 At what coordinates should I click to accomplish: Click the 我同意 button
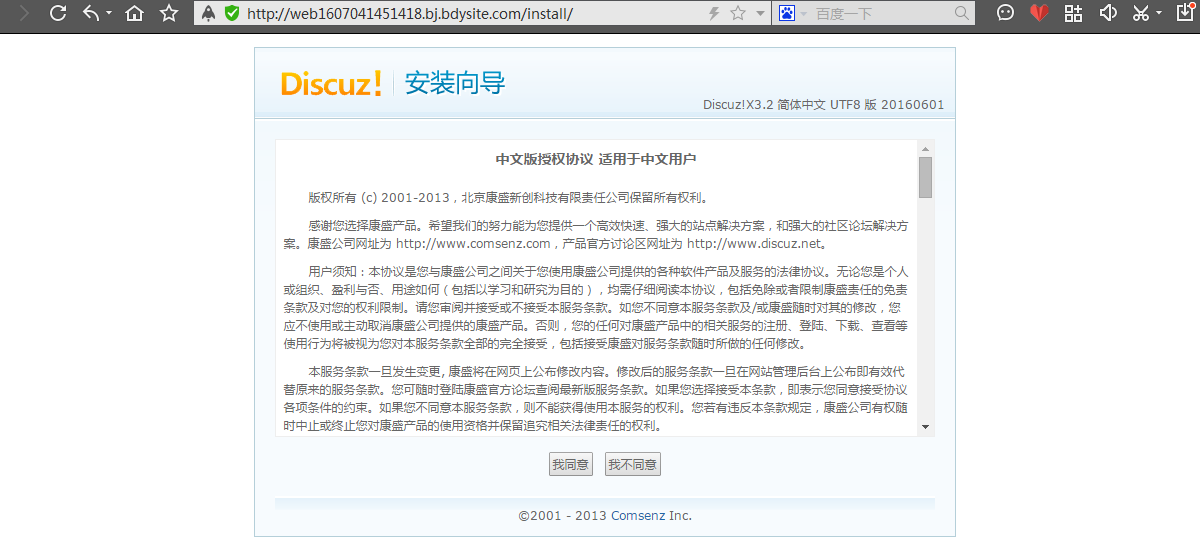click(570, 465)
